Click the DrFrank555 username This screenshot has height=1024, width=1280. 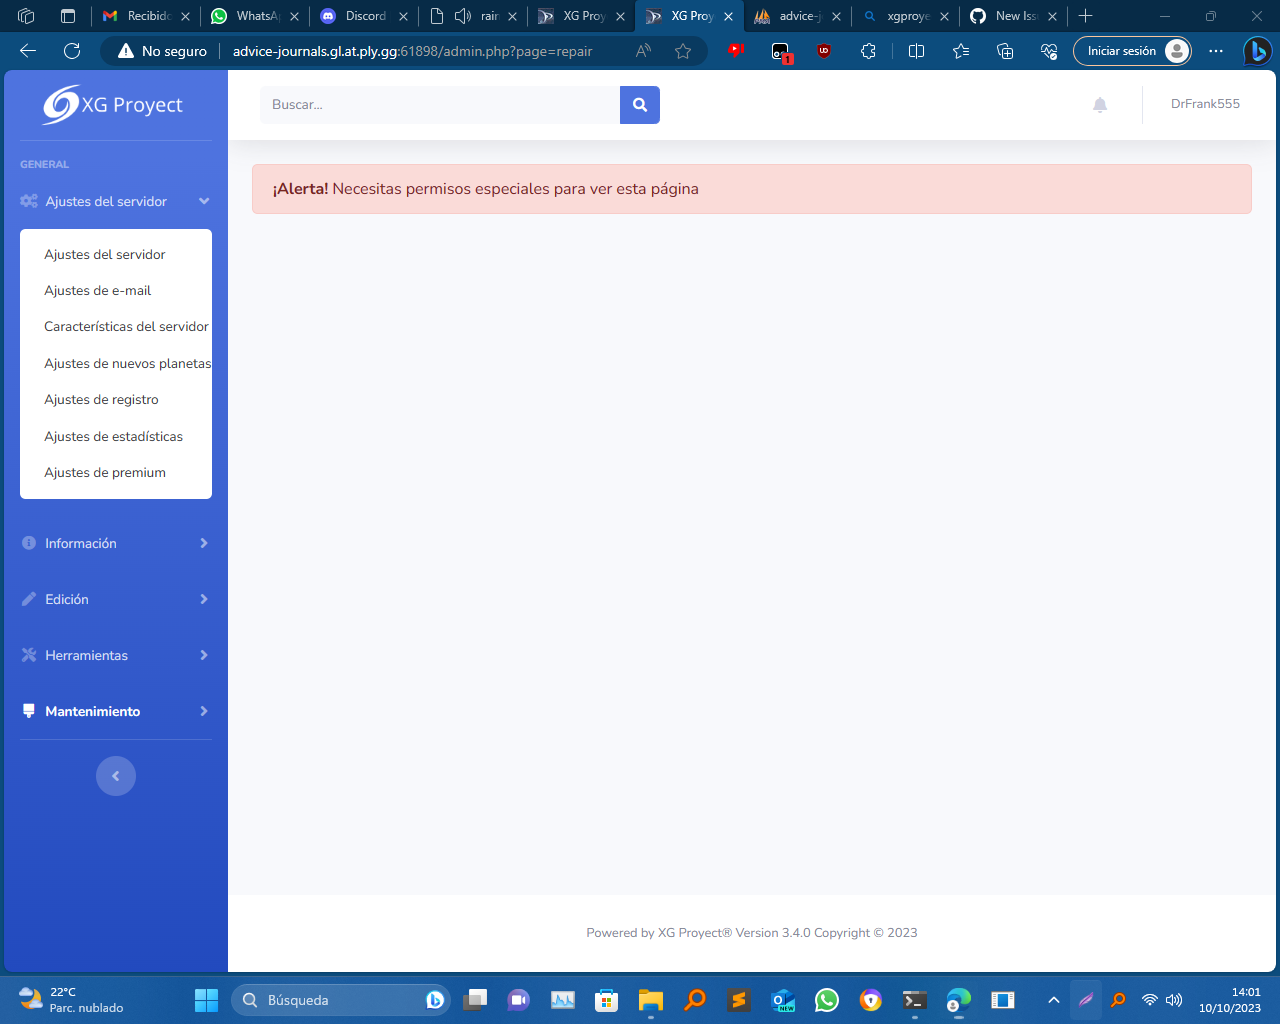pos(1205,104)
